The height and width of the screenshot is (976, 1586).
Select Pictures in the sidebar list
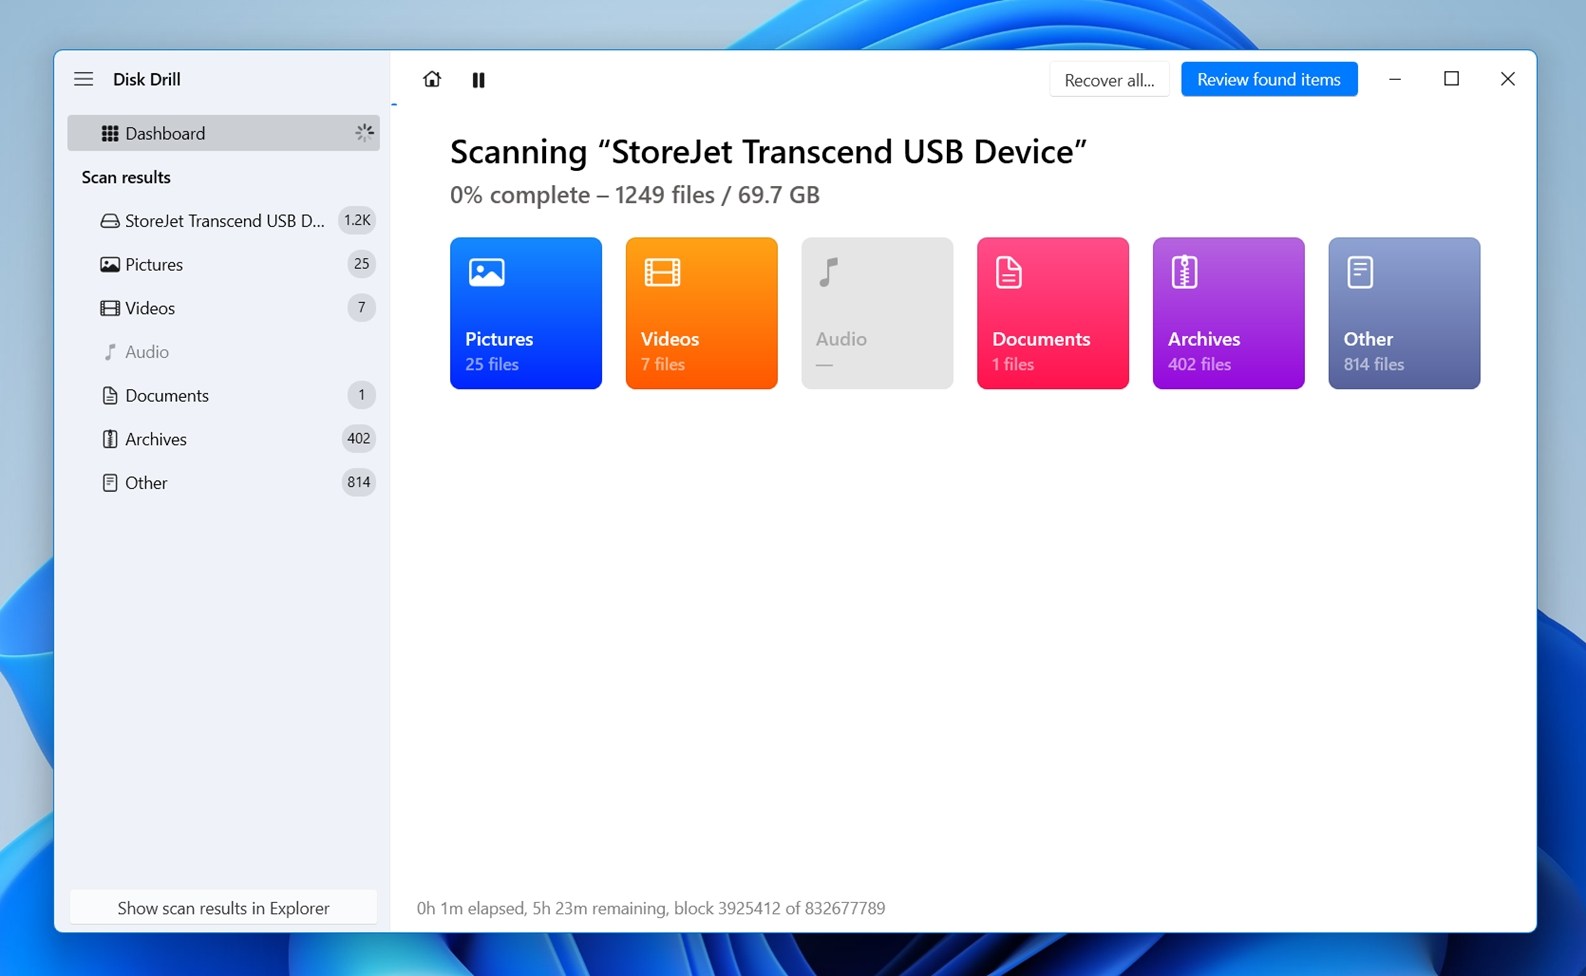(154, 265)
